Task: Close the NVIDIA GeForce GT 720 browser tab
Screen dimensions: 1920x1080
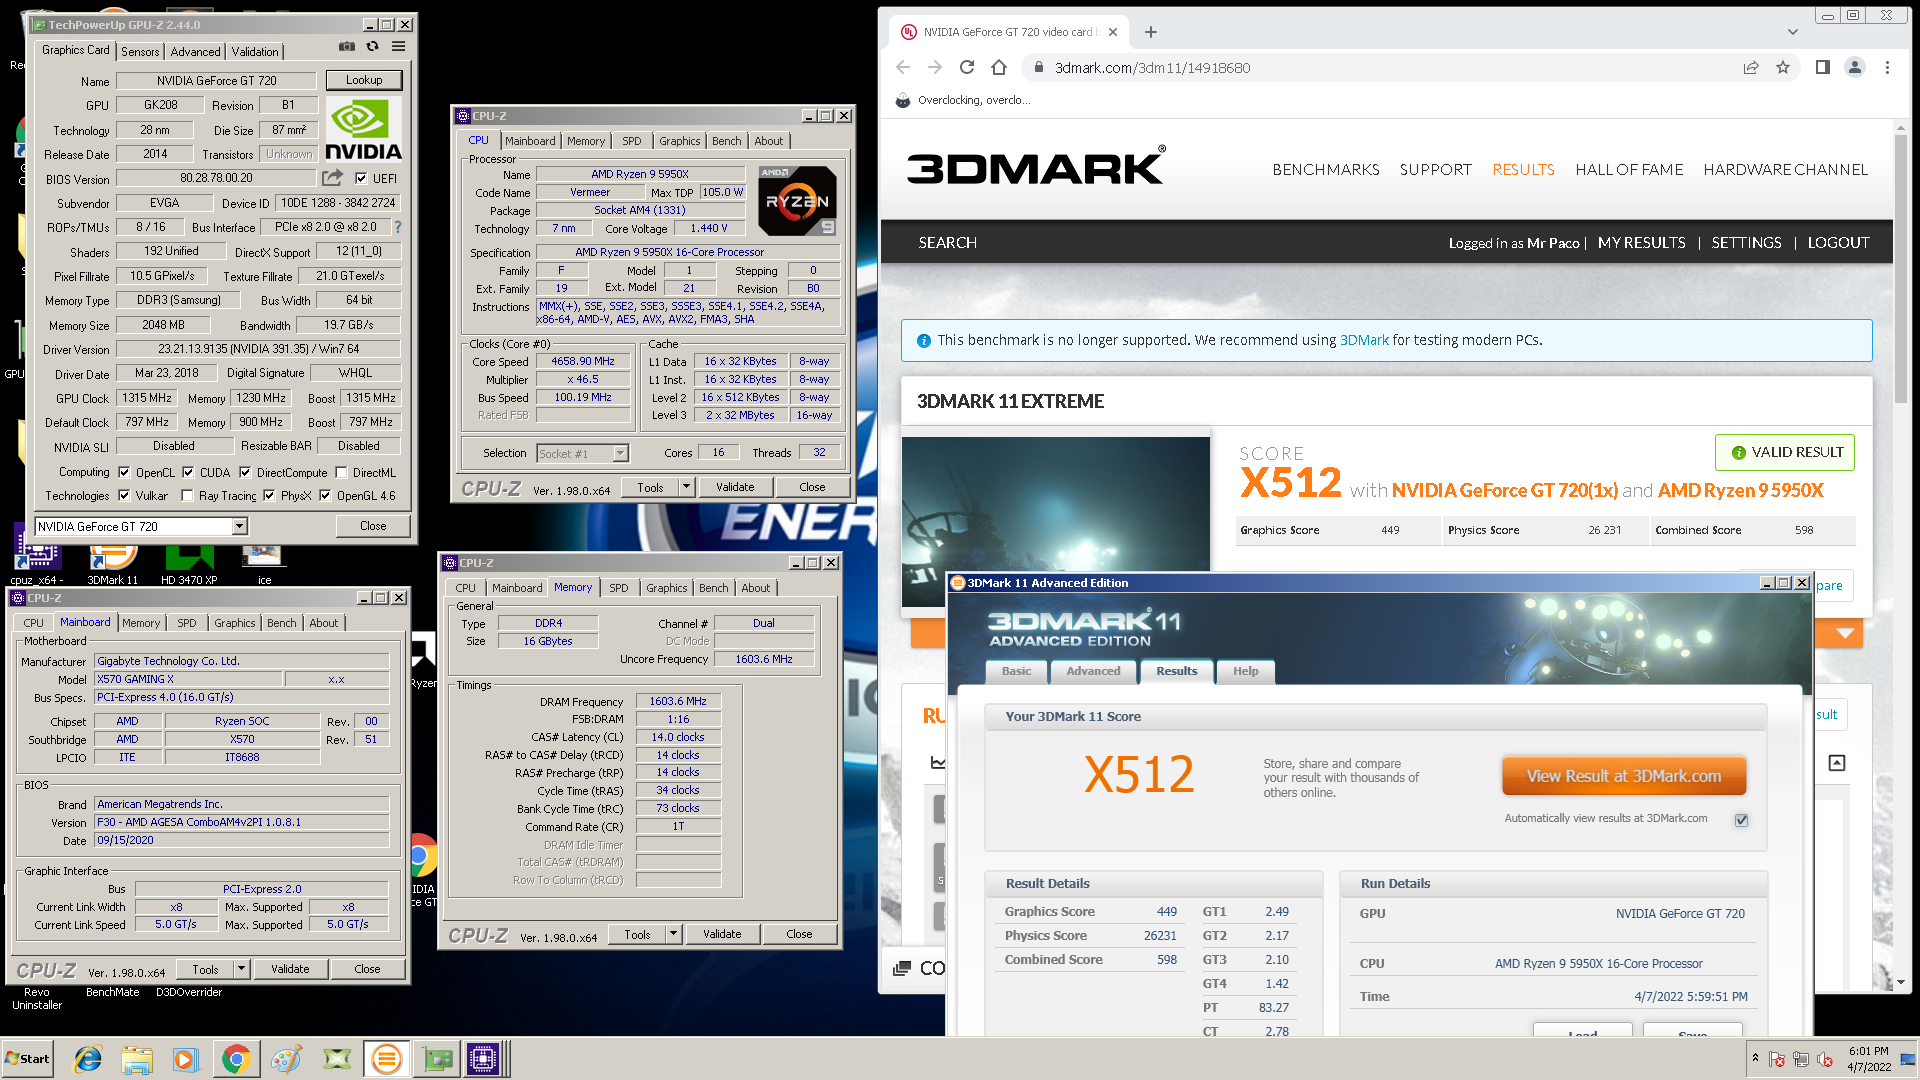Action: pos(1113,32)
